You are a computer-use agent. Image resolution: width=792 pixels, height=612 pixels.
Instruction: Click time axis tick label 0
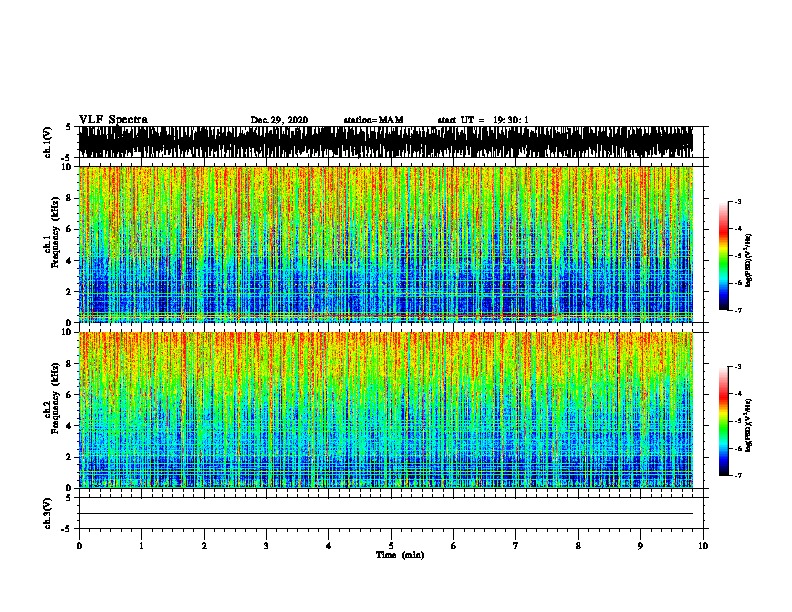click(x=79, y=546)
